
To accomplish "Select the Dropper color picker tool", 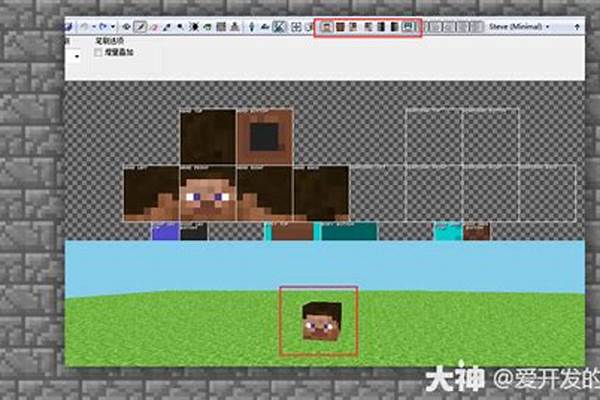I will pyautogui.click(x=166, y=27).
